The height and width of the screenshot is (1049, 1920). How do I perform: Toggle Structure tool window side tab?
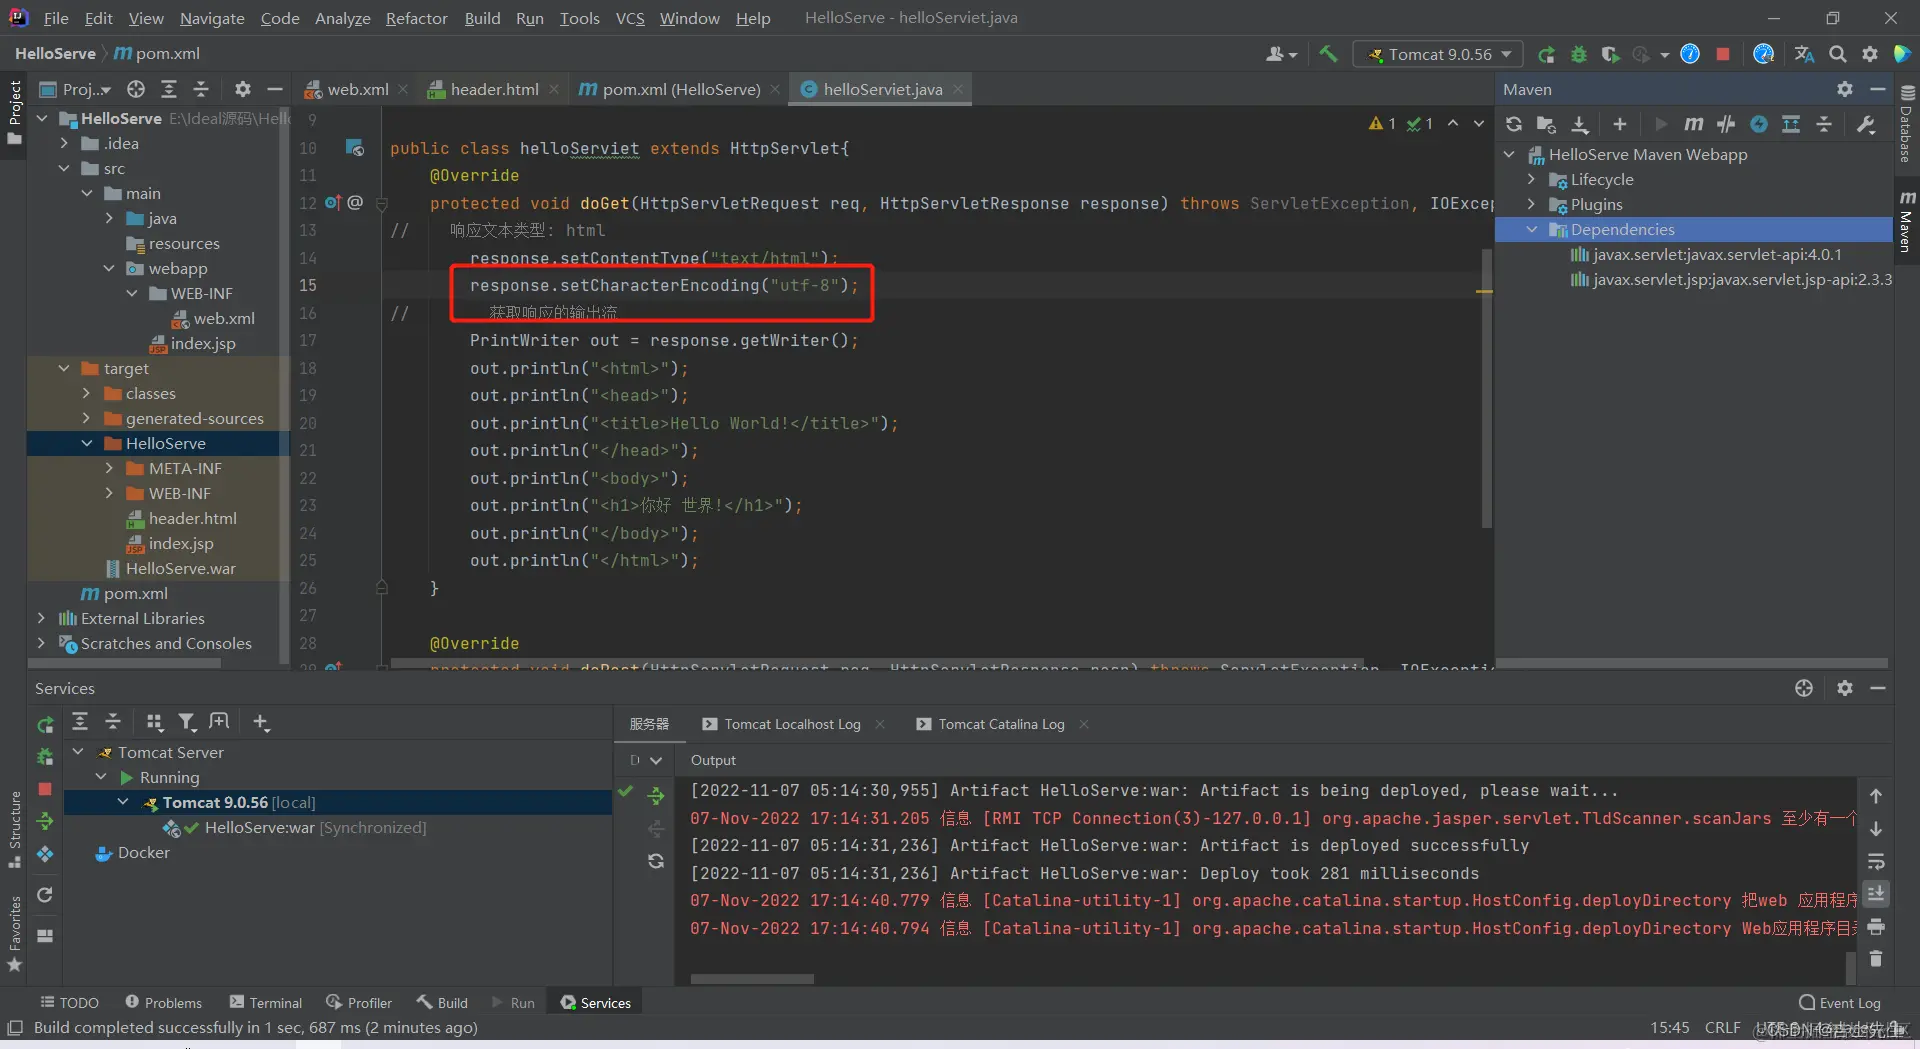click(x=14, y=829)
